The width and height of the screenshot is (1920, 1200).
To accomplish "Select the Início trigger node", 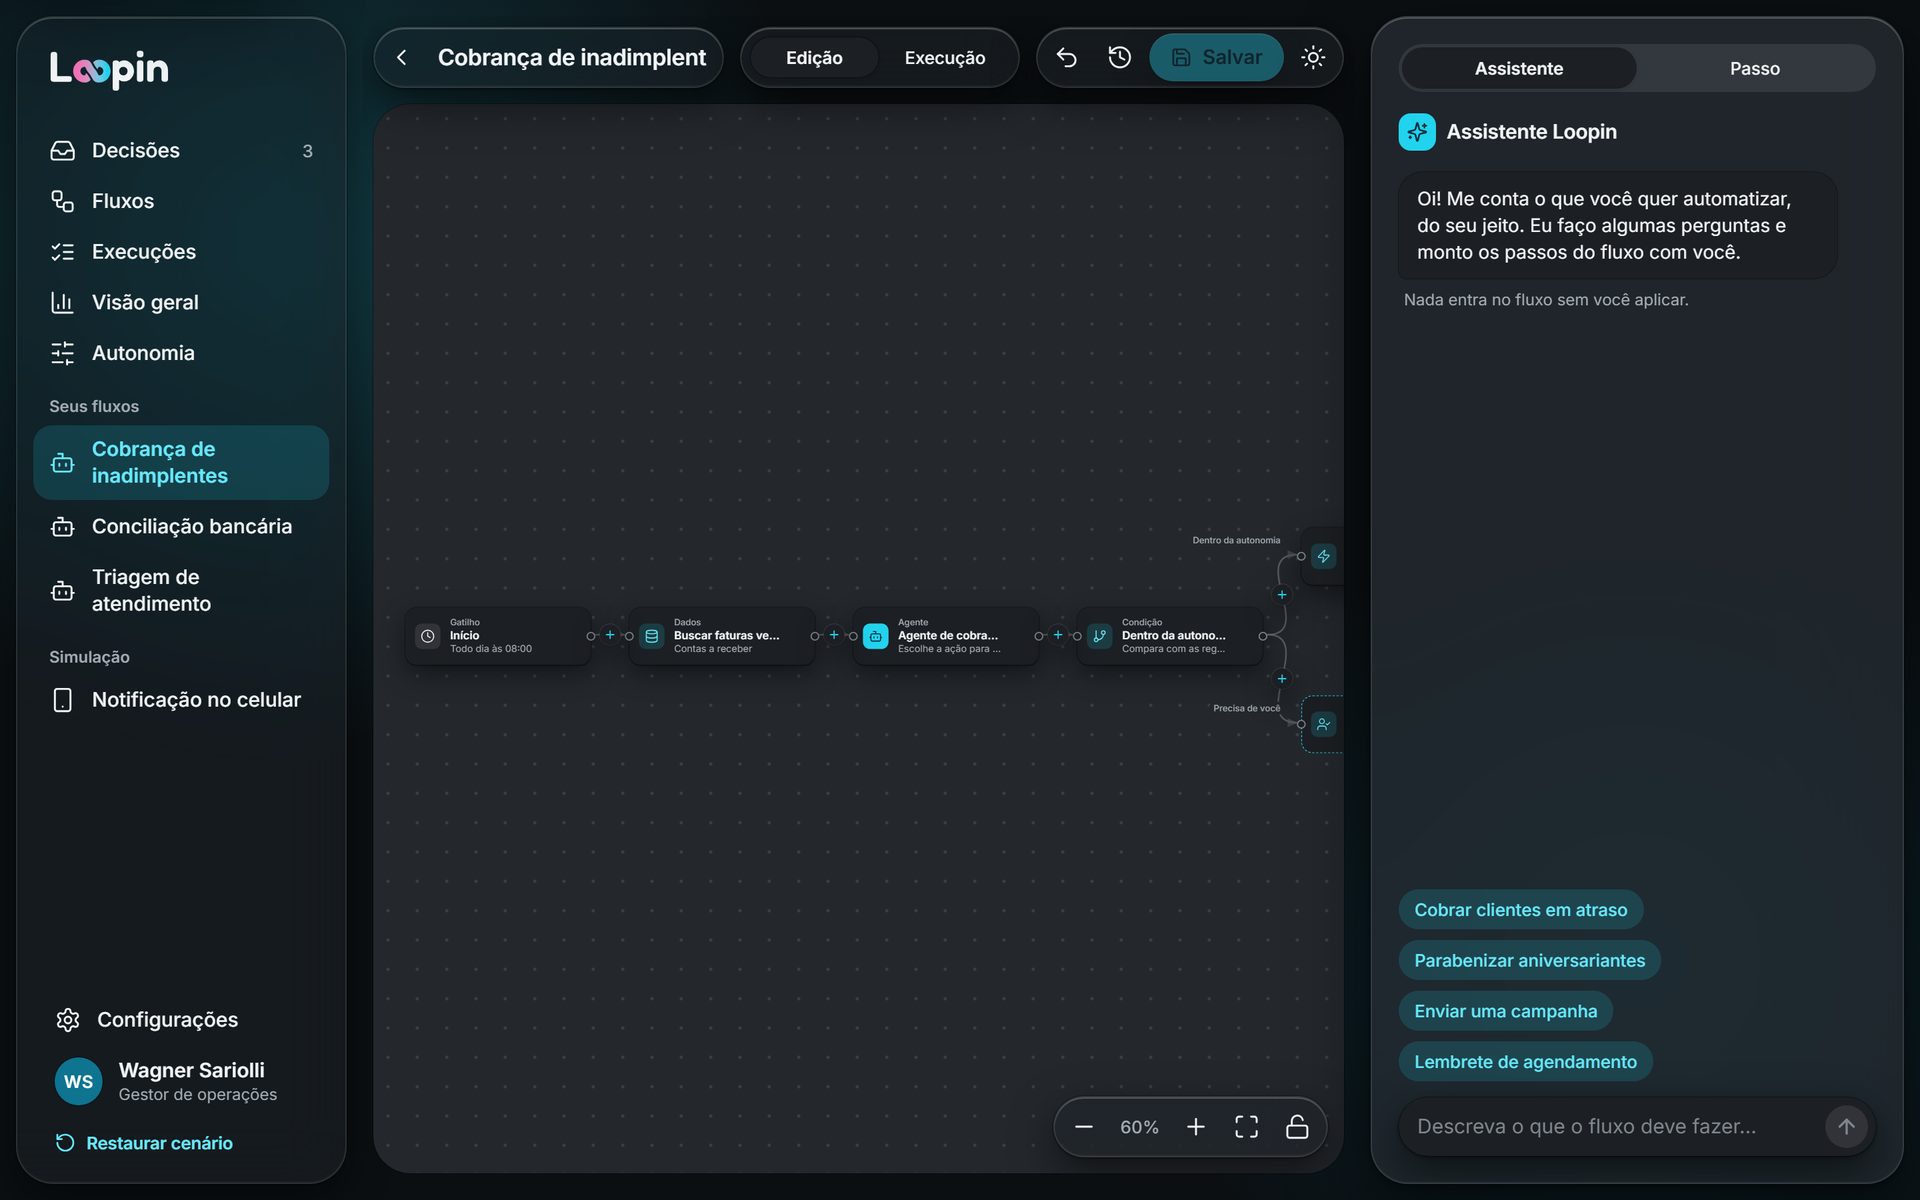I will [498, 636].
